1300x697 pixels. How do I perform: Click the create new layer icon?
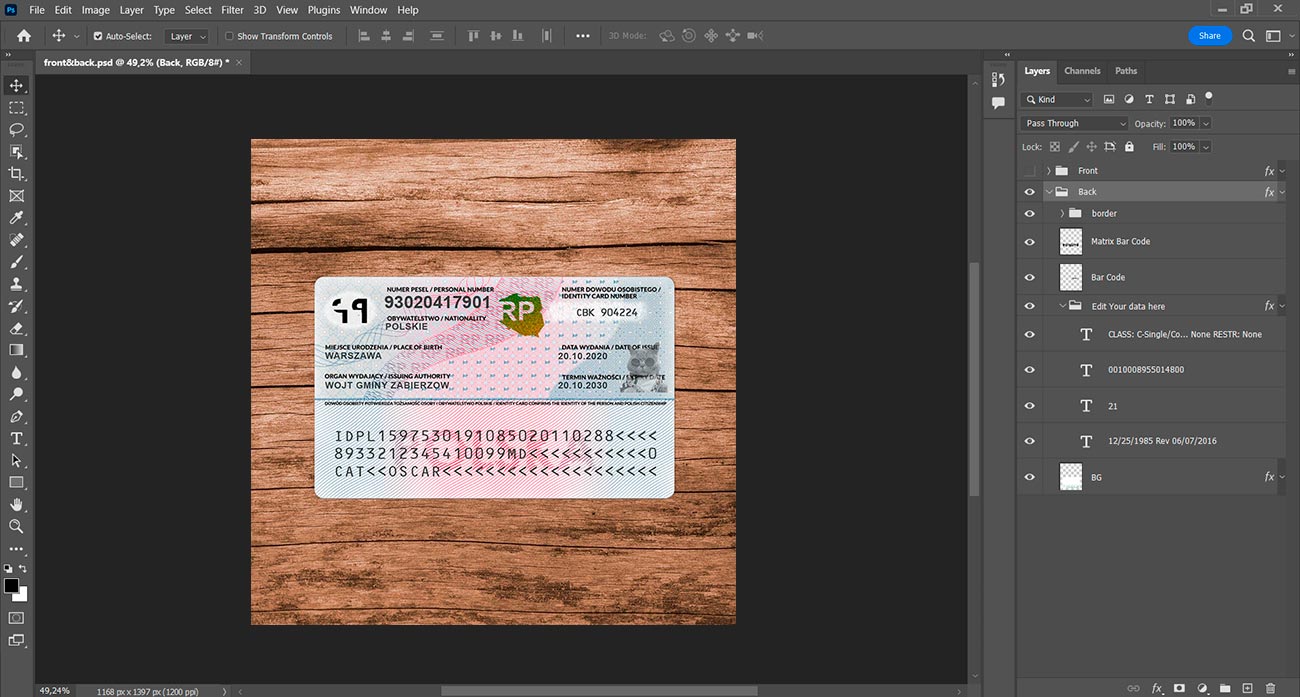(x=1247, y=688)
